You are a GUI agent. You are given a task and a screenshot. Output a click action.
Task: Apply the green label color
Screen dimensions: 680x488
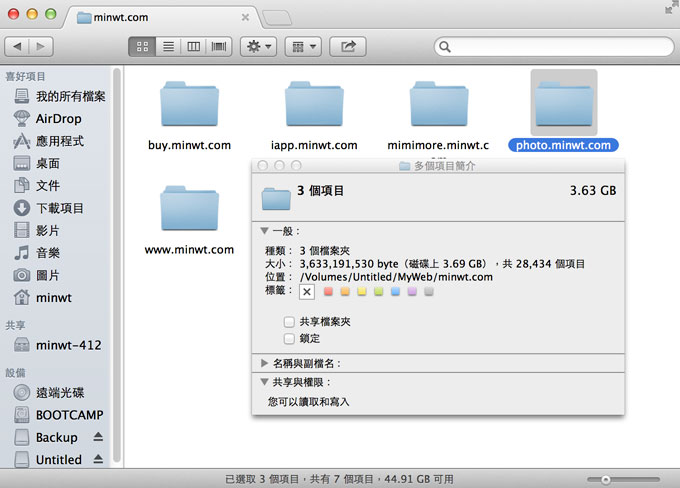[379, 291]
